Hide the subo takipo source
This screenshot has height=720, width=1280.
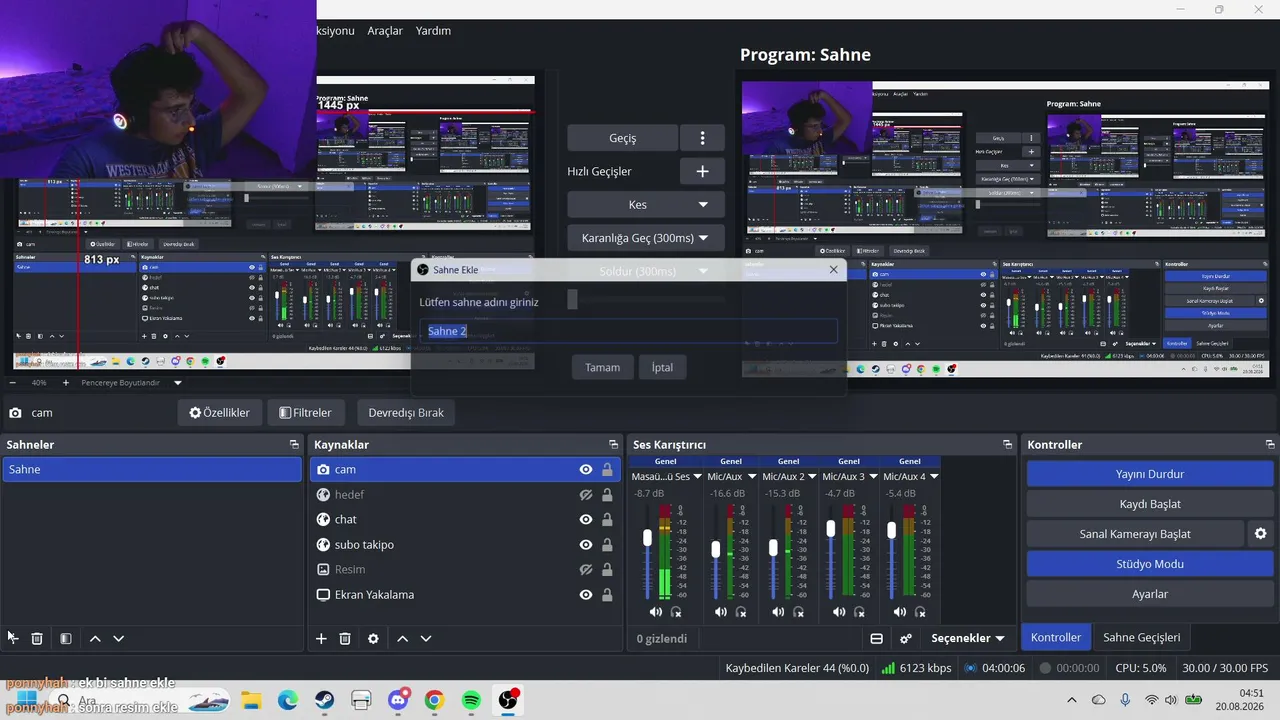pos(586,545)
